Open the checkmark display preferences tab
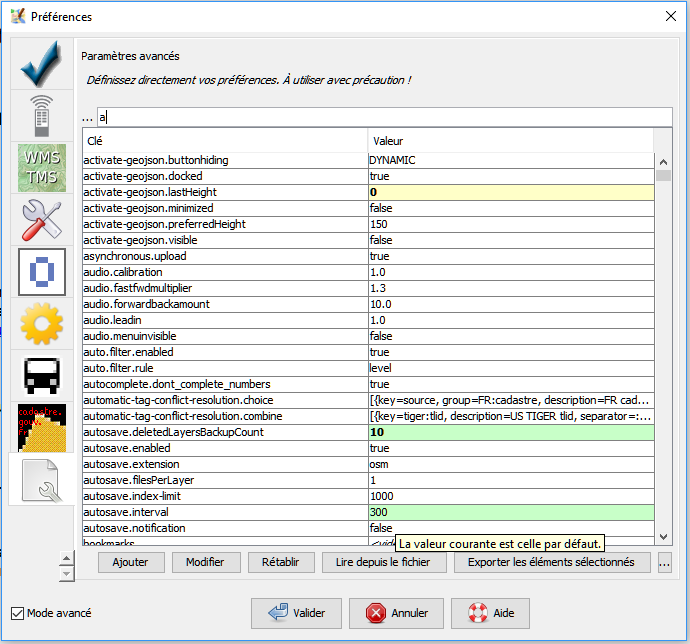This screenshot has width=690, height=644. [x=41, y=64]
